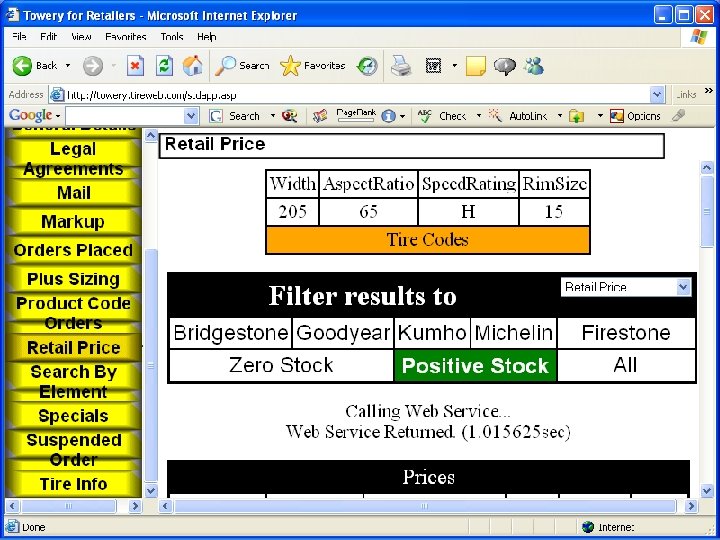Click the Back arrow icon
720x540 pixels.
pos(22,66)
